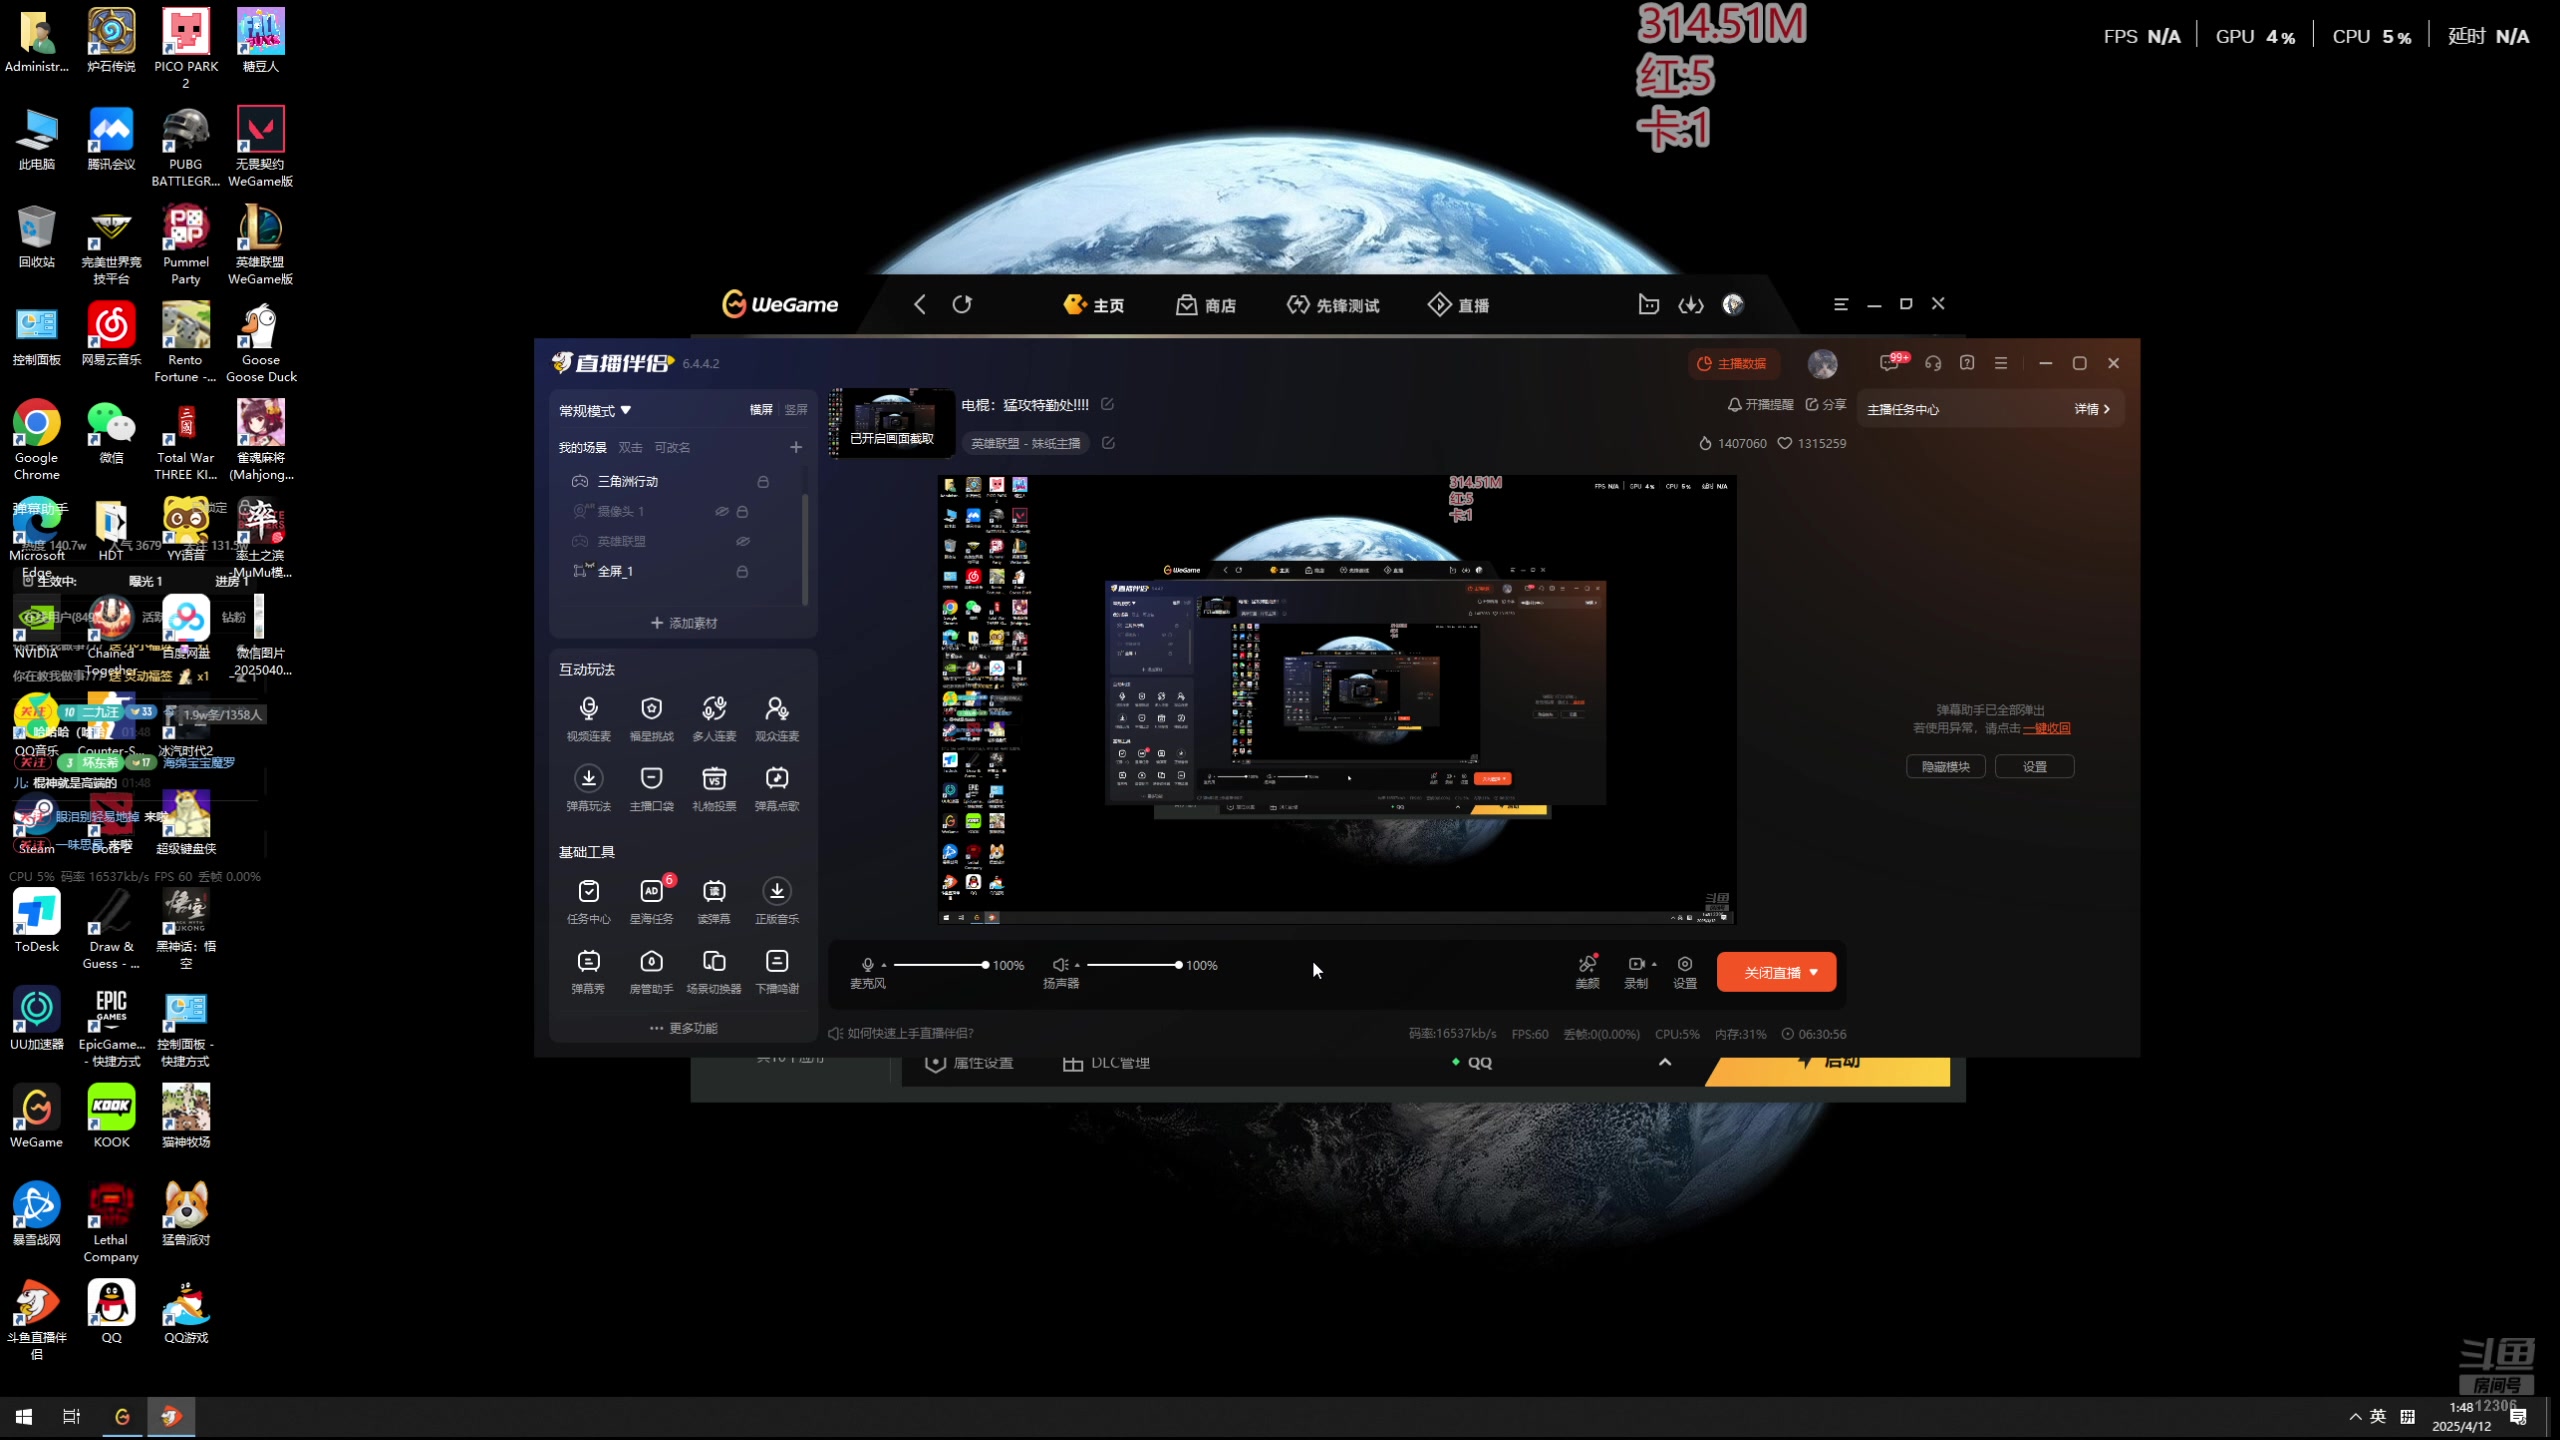
Task: Open 多人连麦 multi-person mic link
Action: (x=714, y=718)
